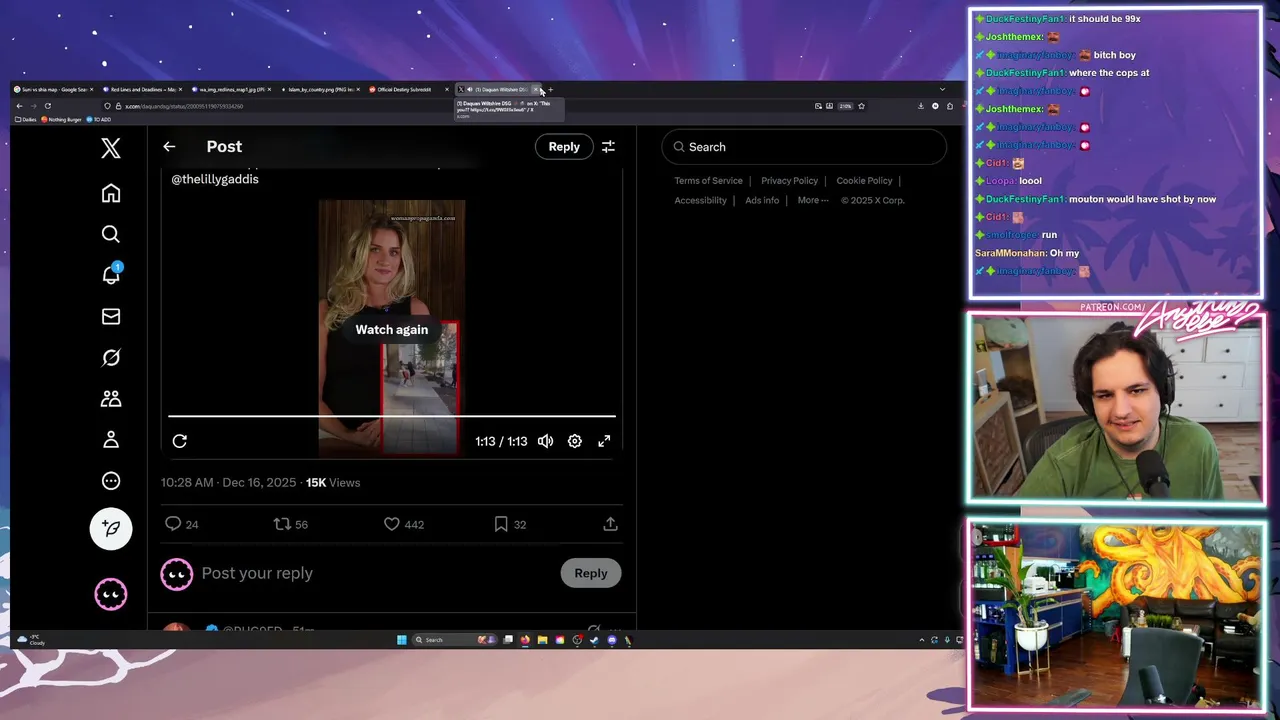Open Notifications bell with 1 badge

point(111,275)
